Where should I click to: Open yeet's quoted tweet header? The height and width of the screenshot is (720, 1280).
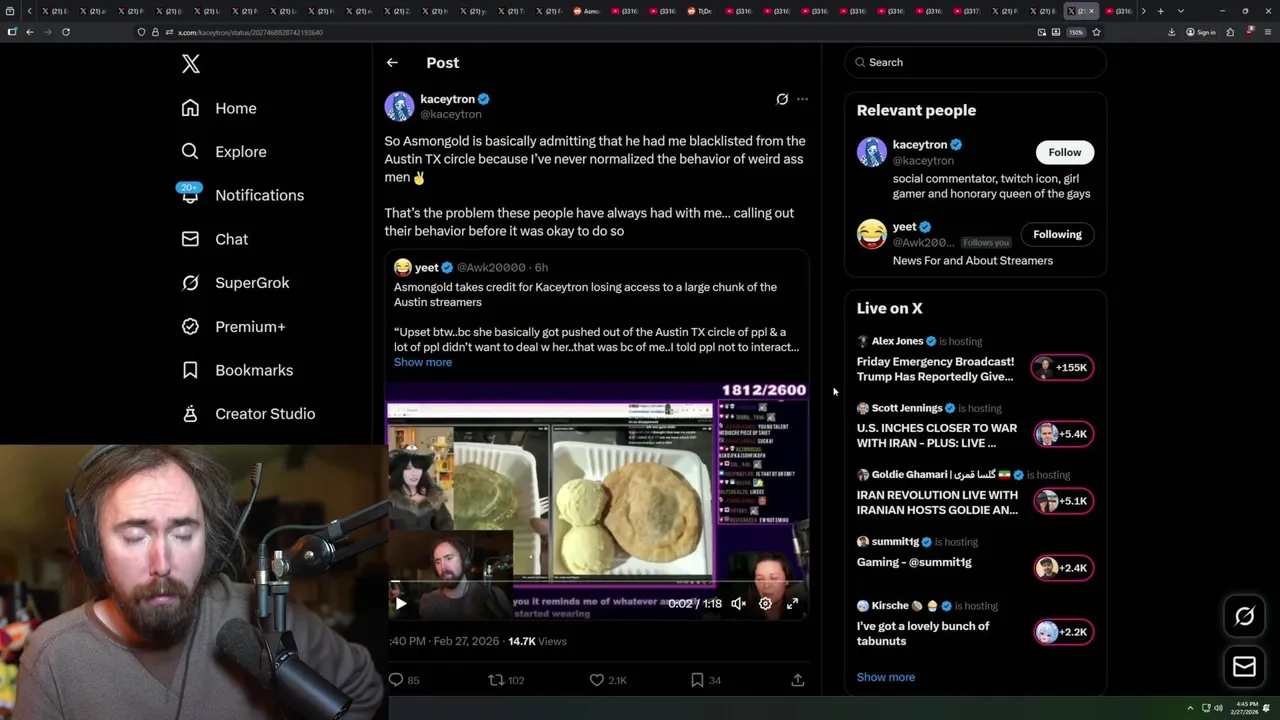coord(471,267)
